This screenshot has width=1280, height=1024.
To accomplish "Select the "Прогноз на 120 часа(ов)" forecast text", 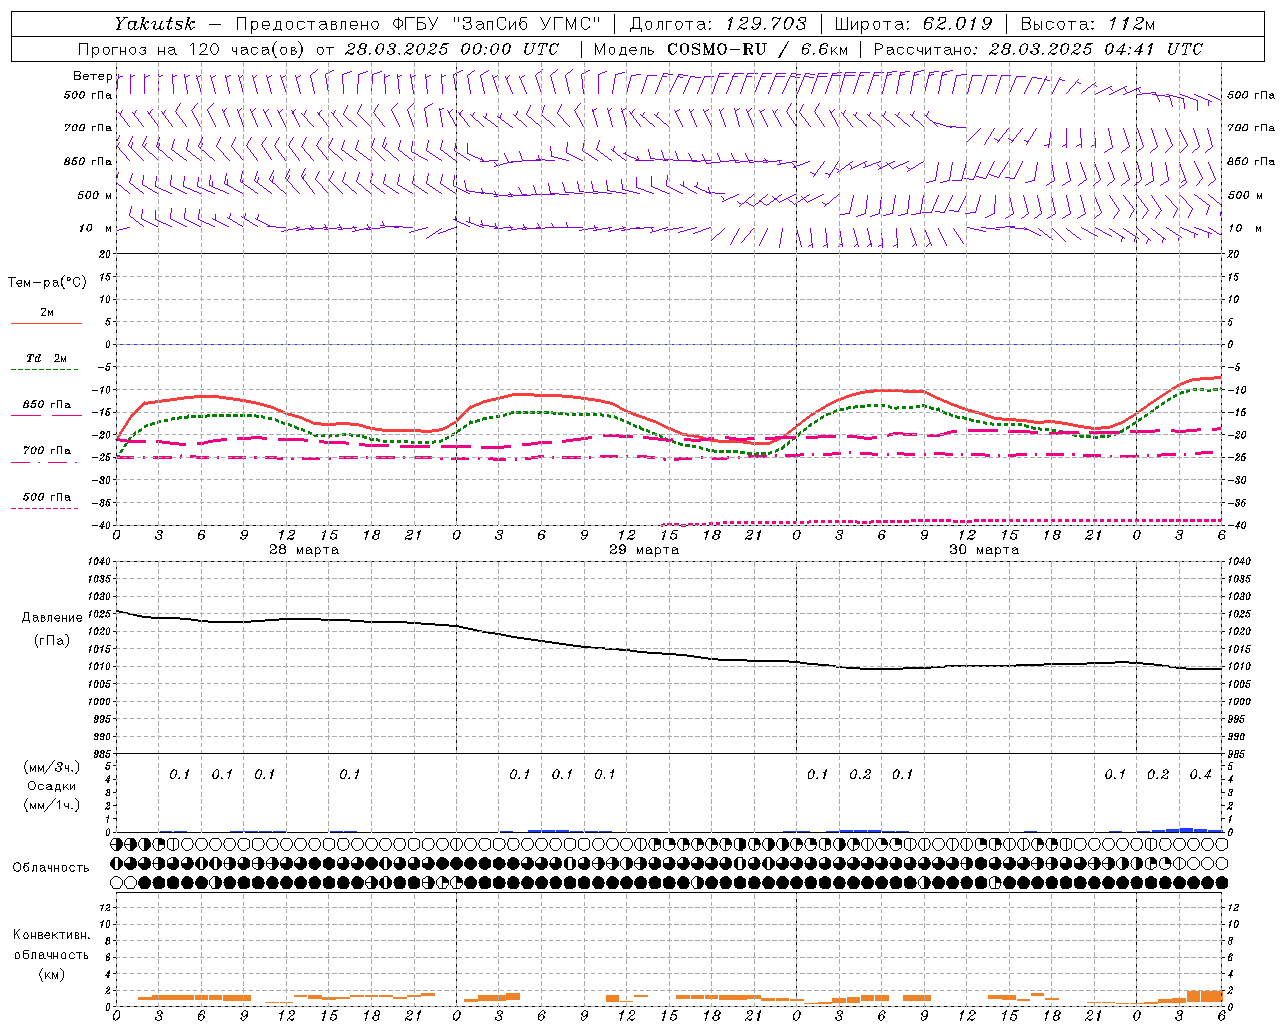I will (192, 49).
